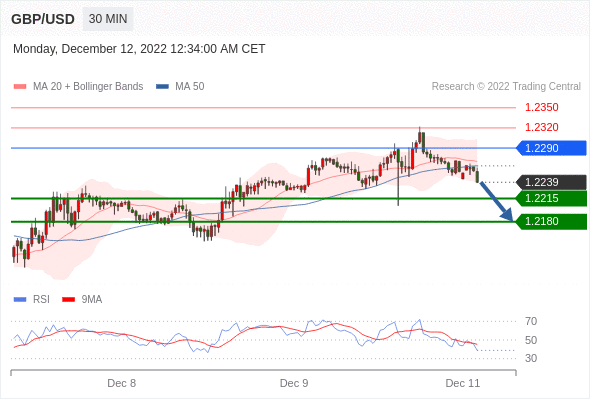The height and width of the screenshot is (400, 590).
Task: Click the dark blue MA 50 swatch
Action: coord(162,87)
